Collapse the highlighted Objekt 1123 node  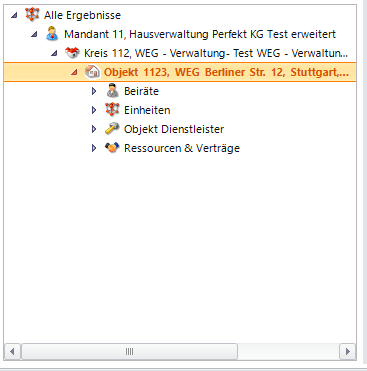coord(74,72)
